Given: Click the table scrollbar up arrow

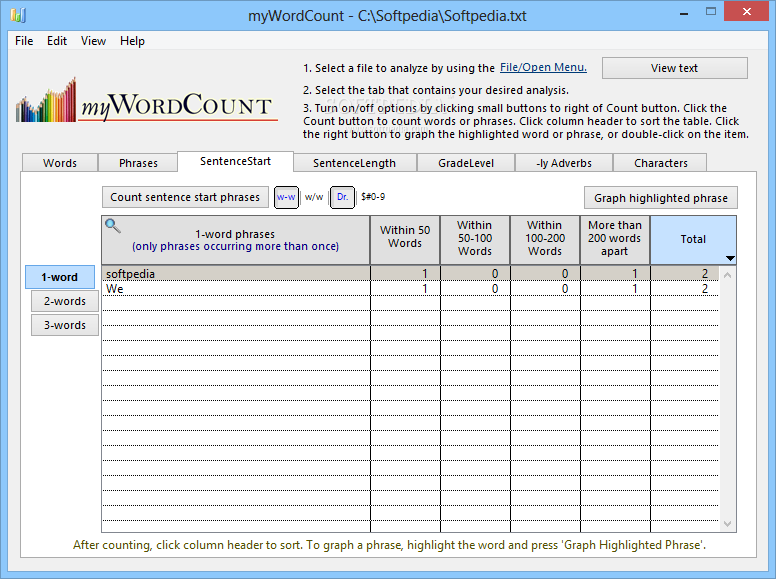Looking at the screenshot, I should coord(728,275).
